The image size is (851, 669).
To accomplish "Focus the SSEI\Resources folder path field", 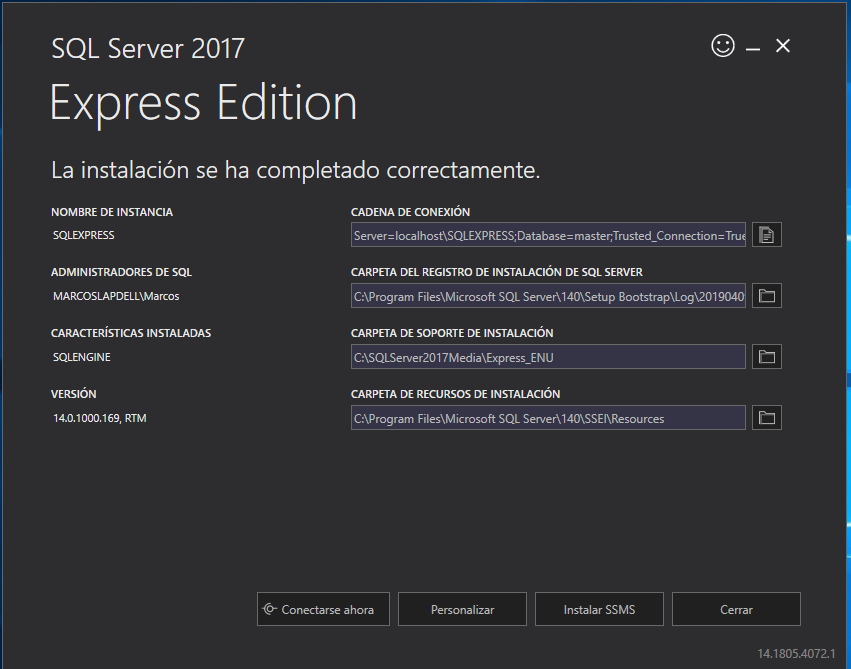I will click(x=548, y=418).
